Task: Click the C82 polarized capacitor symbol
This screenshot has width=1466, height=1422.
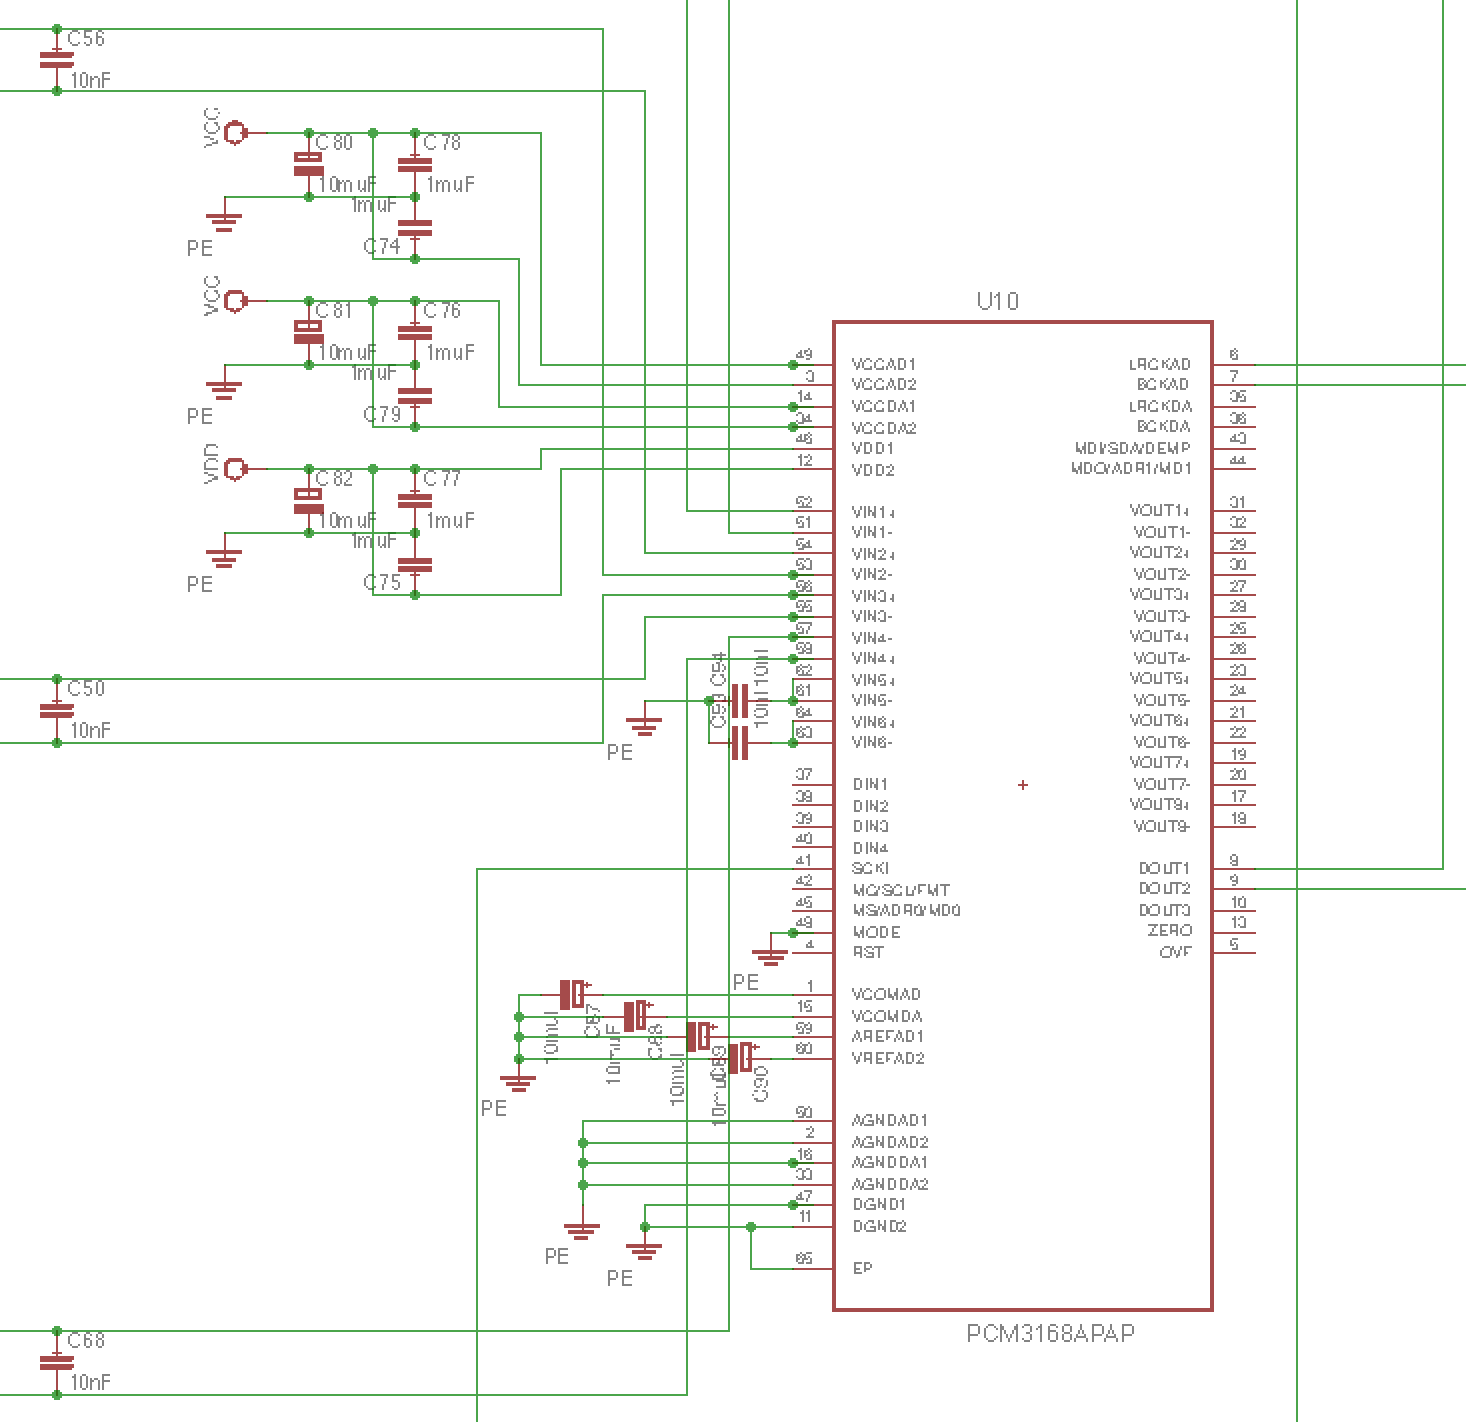Action: [308, 500]
